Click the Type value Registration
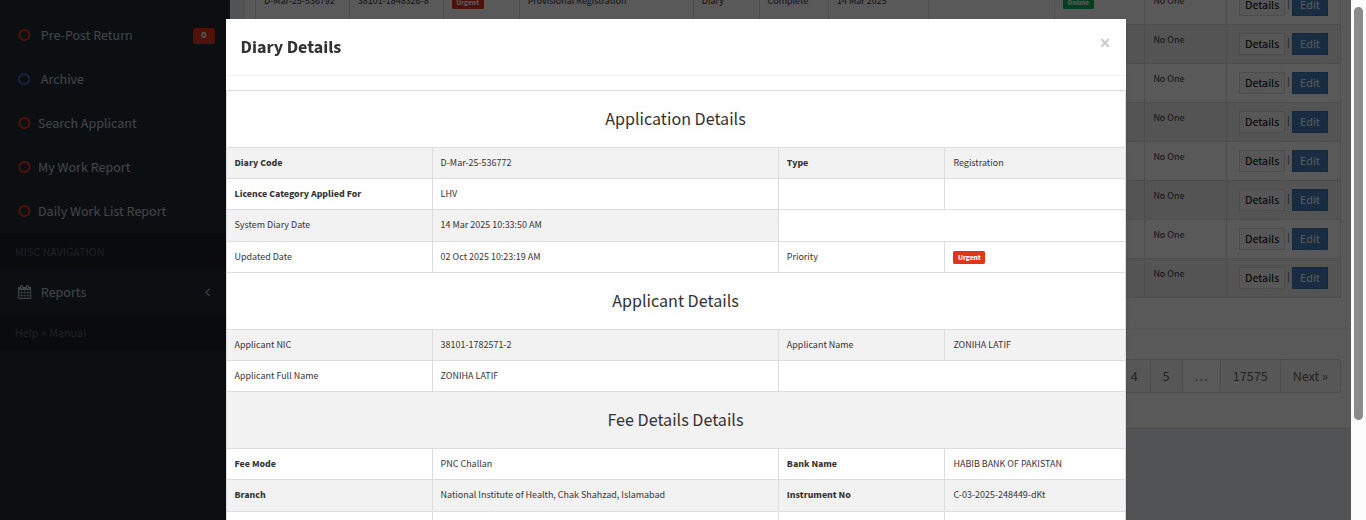 pyautogui.click(x=978, y=163)
